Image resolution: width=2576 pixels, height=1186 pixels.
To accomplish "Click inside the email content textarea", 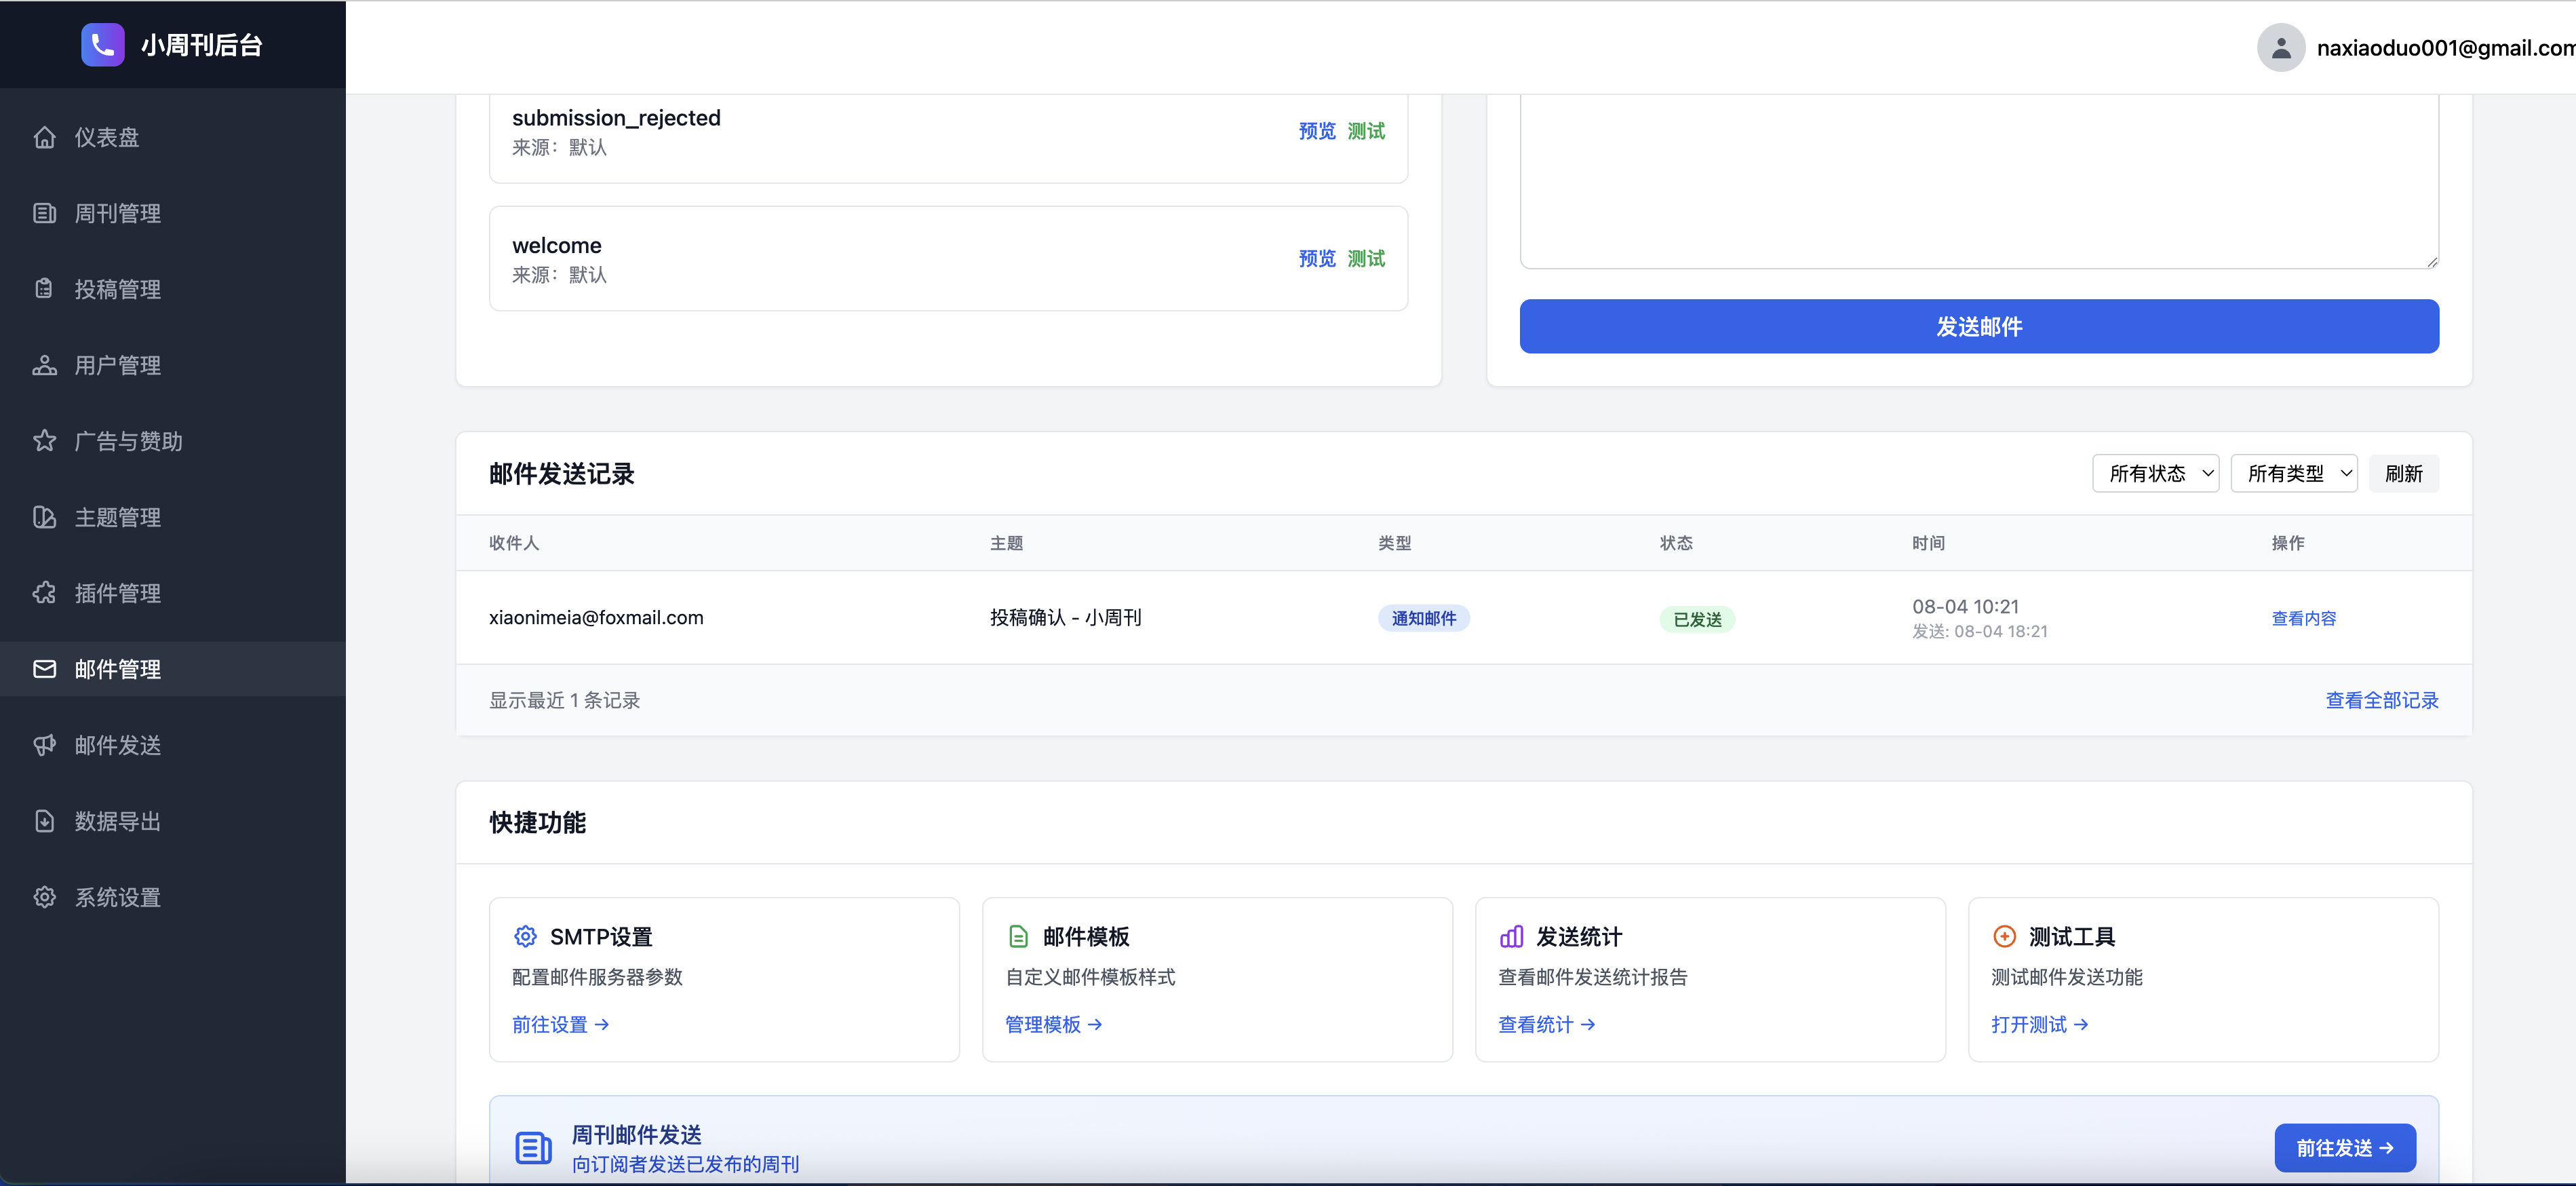I will coord(1978,180).
